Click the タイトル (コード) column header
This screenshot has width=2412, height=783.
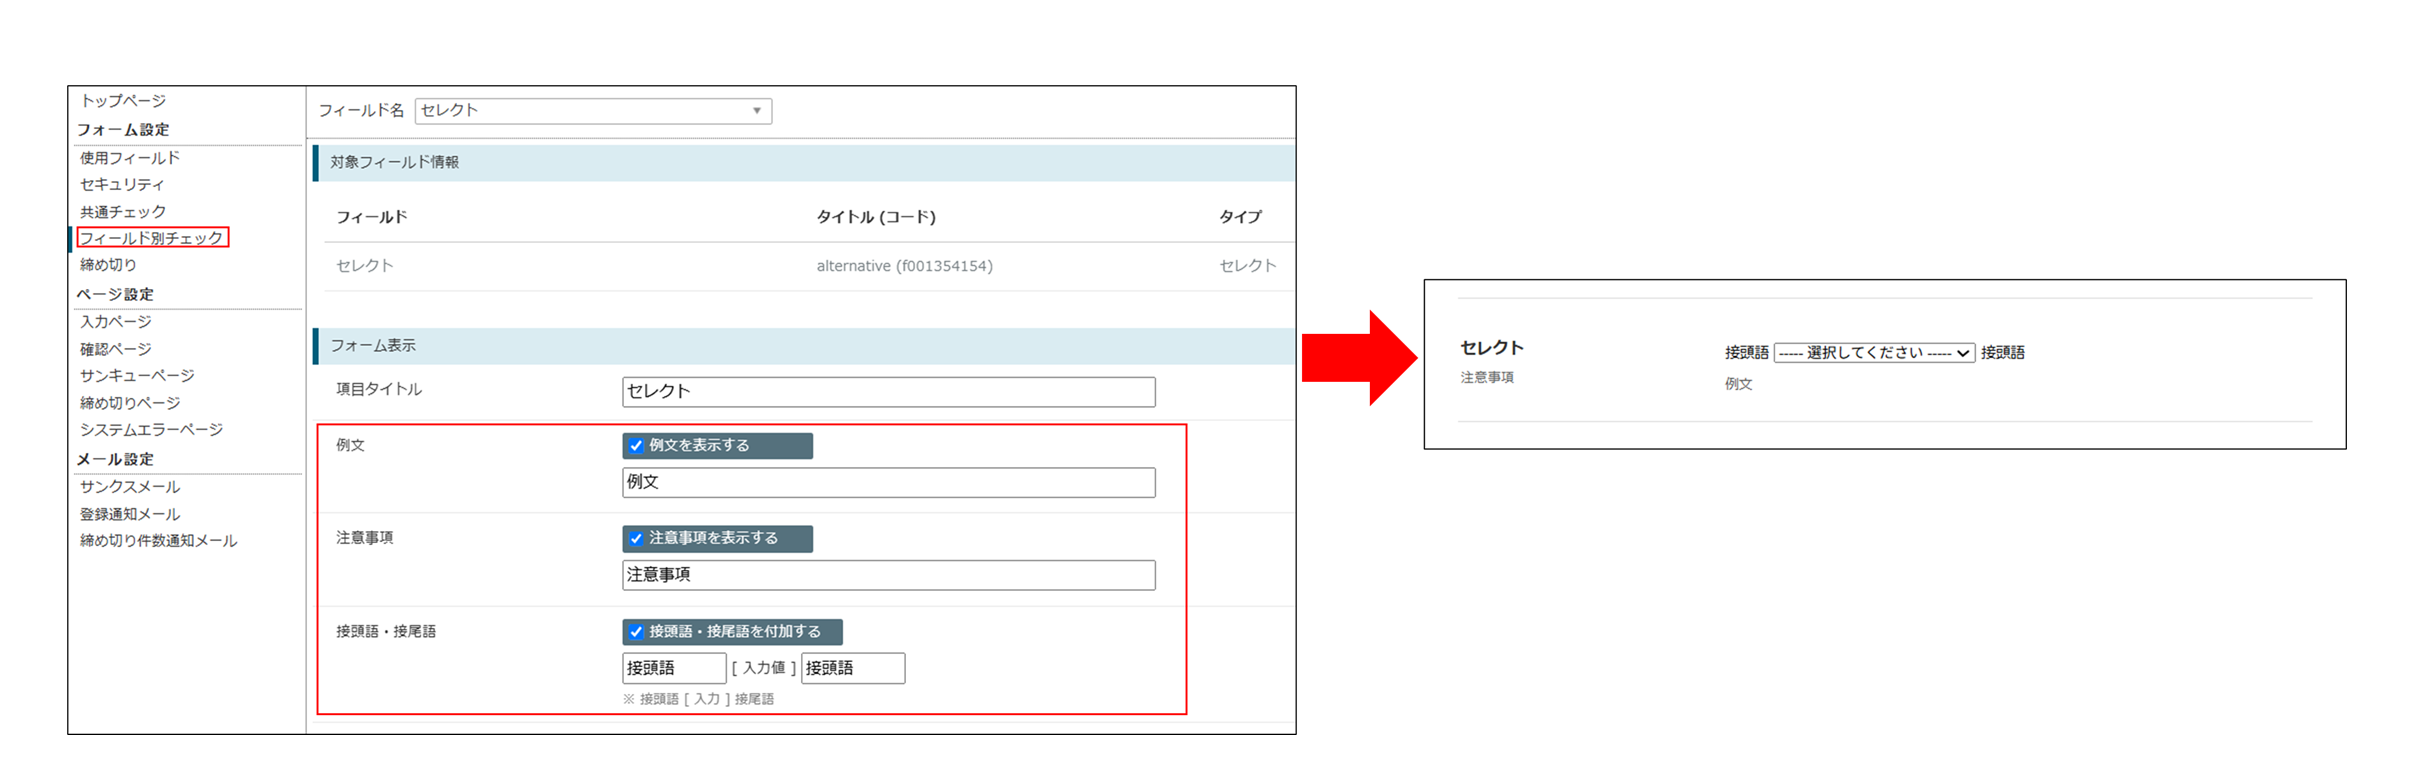[x=876, y=217]
